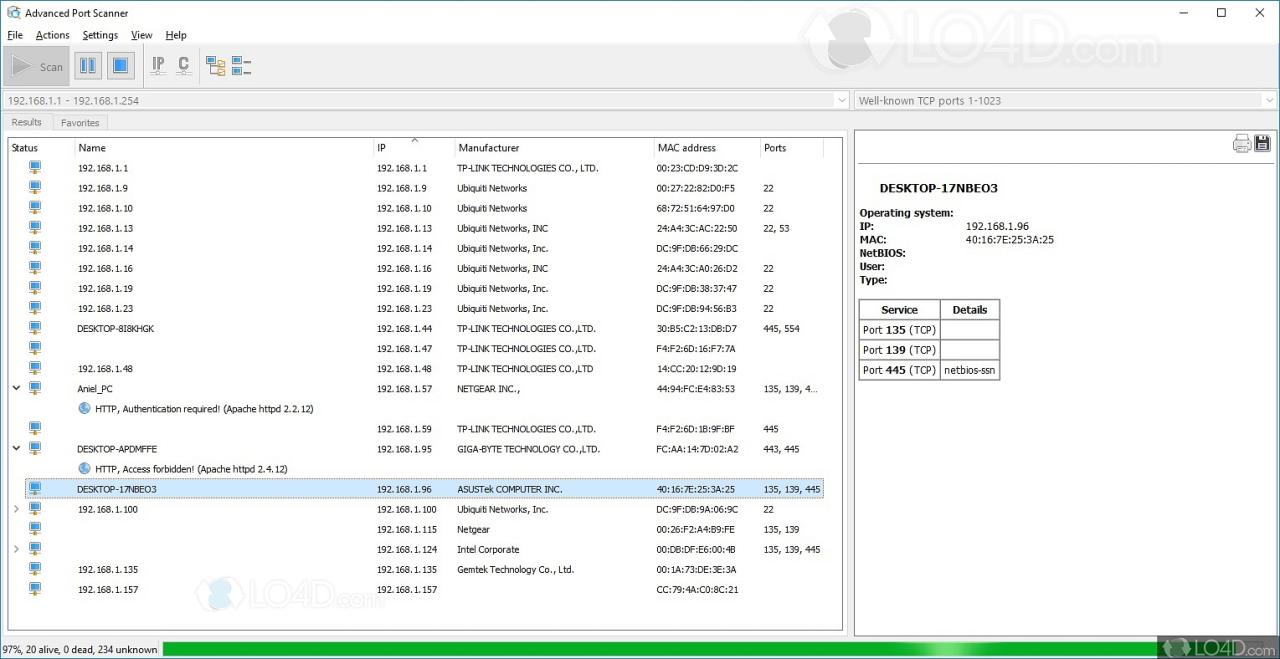The image size is (1280, 659).
Task: Click the status text showing 97%, 20 alive
Action: [81, 649]
